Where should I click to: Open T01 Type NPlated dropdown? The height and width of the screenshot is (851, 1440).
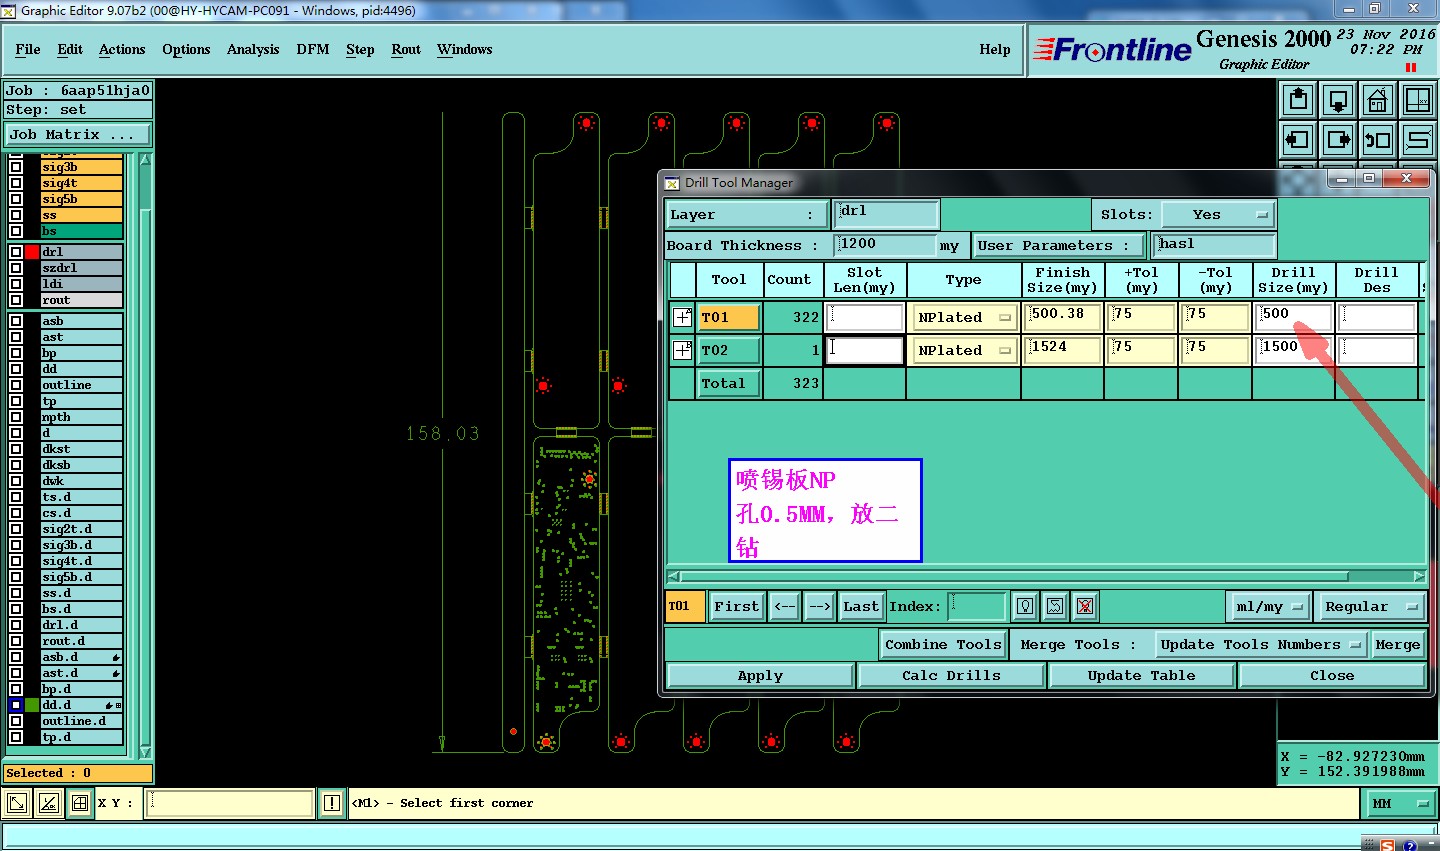point(965,317)
